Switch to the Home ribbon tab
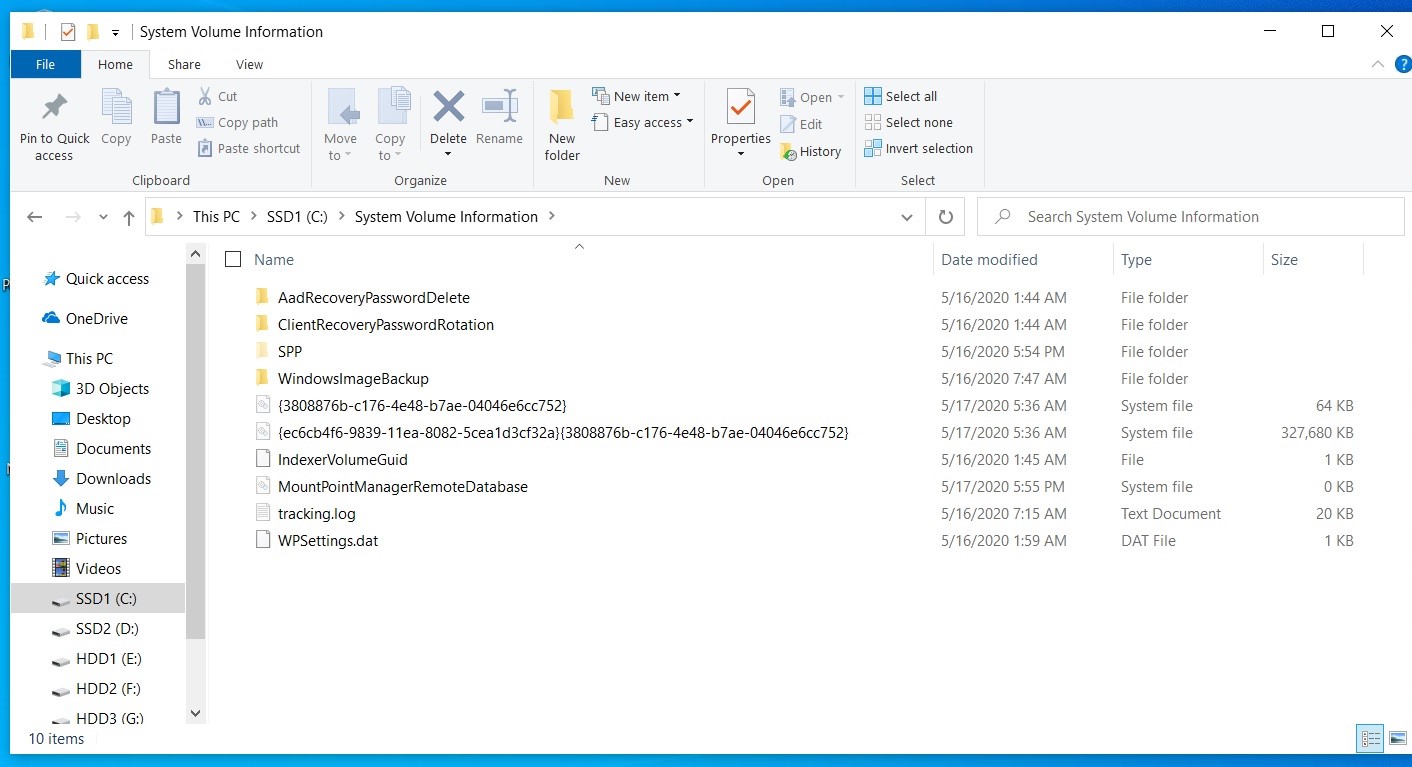This screenshot has width=1412, height=767. click(115, 64)
